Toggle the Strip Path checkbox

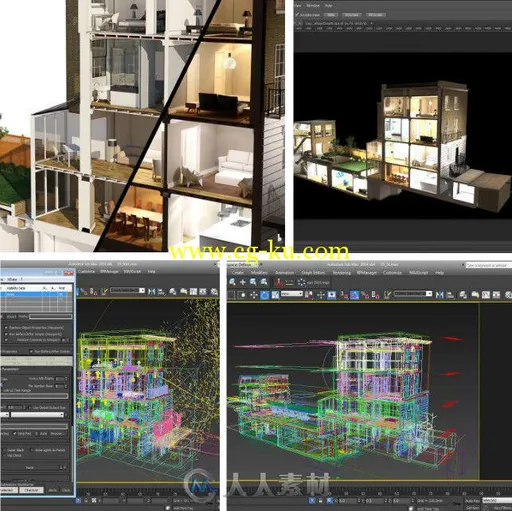click(15, 434)
